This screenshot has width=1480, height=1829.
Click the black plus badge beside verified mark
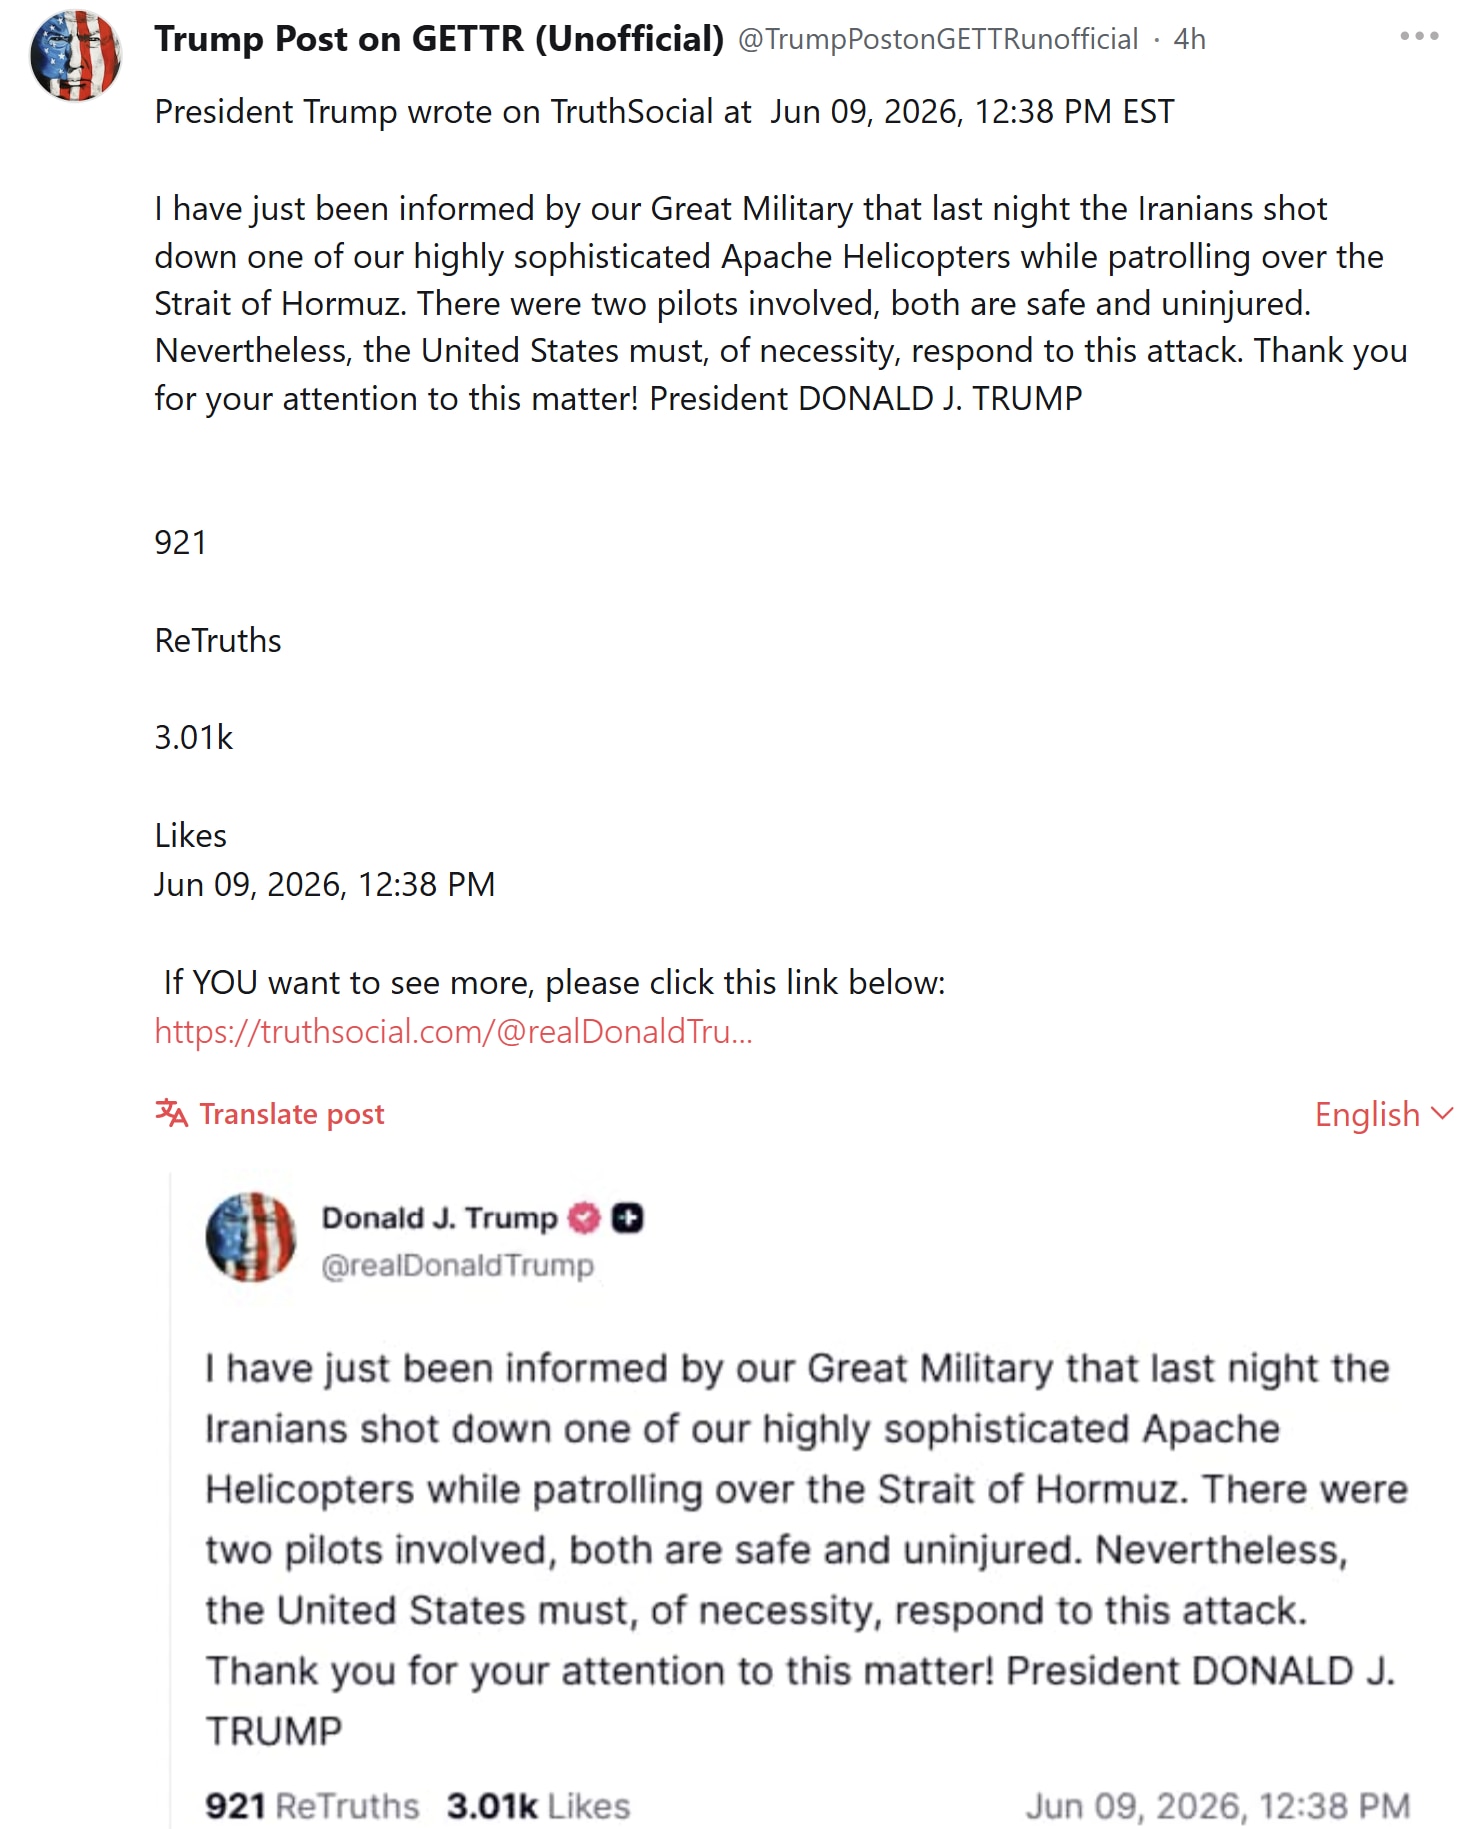pos(627,1217)
